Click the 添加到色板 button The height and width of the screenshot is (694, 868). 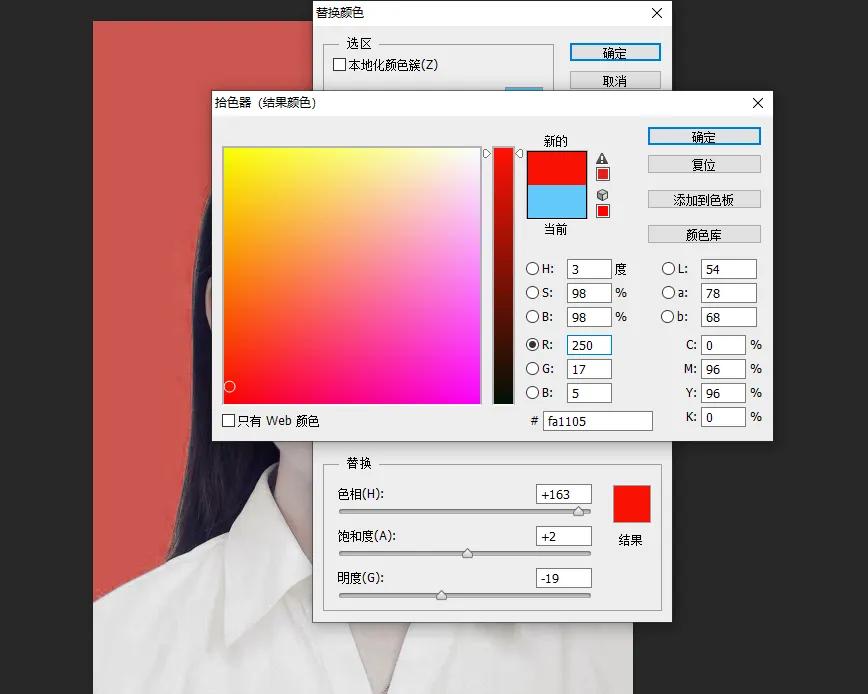(704, 199)
